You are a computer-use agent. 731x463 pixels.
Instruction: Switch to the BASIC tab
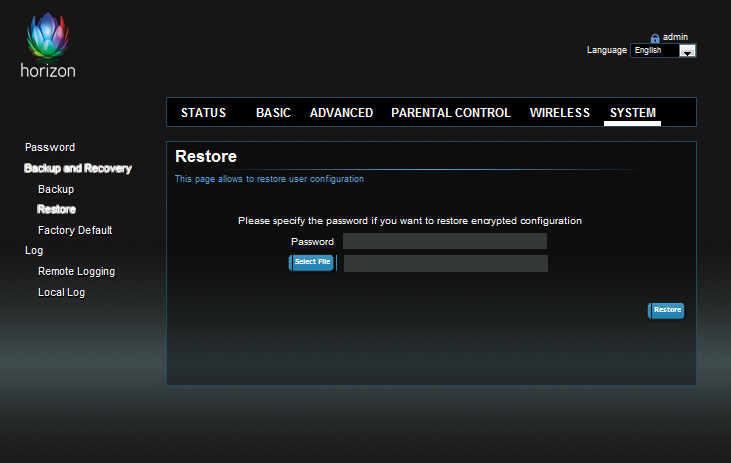click(273, 113)
